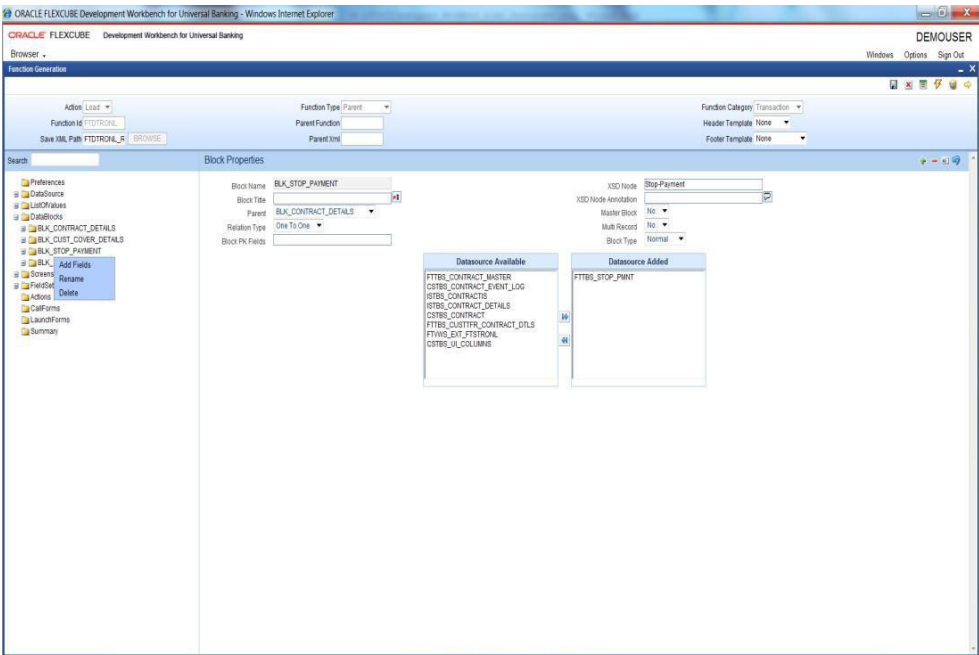Viewport: 979px width, 655px height.
Task: Click the LaunchForms folder icon
Action: pyautogui.click(x=25, y=320)
